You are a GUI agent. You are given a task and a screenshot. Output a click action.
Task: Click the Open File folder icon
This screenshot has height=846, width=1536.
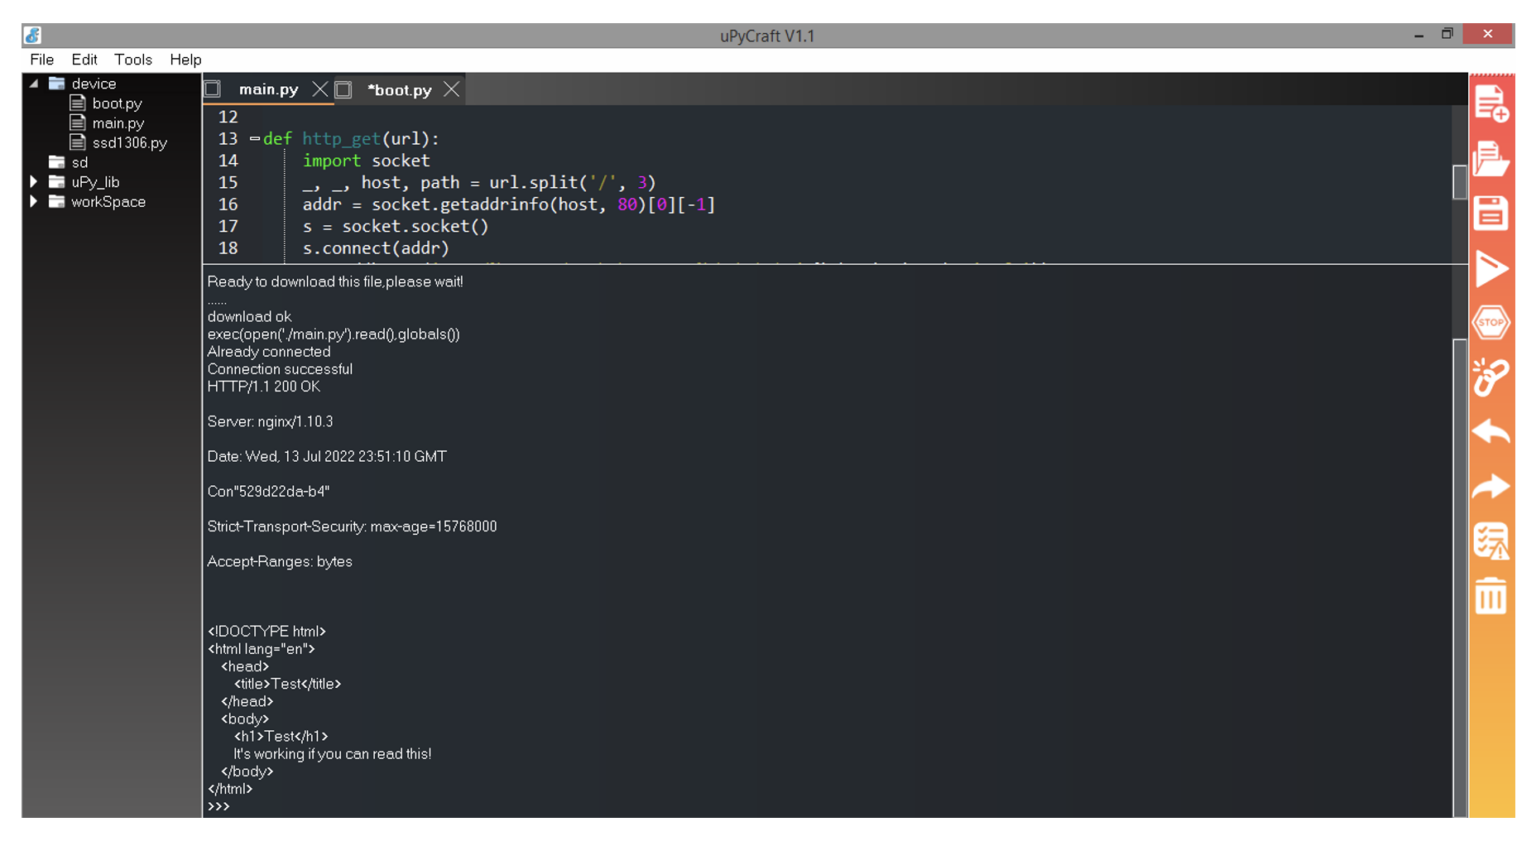[1490, 159]
